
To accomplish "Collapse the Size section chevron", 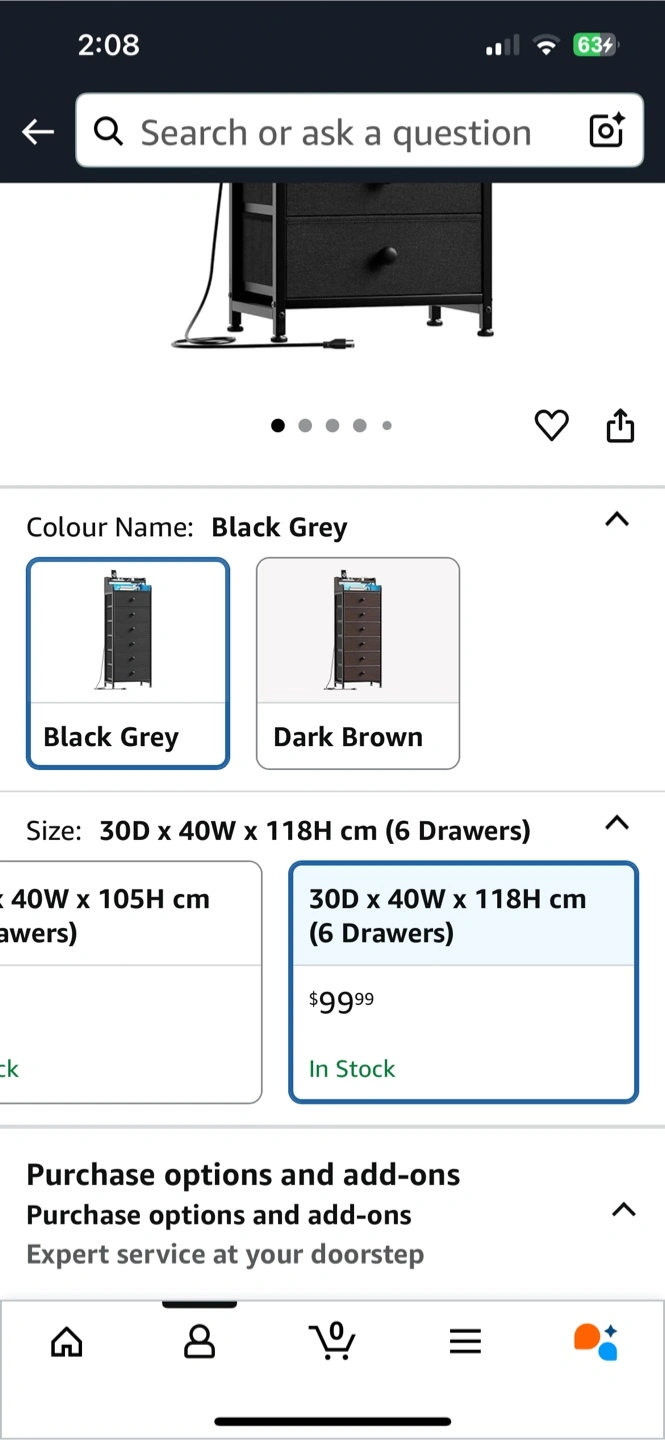I will tap(617, 823).
